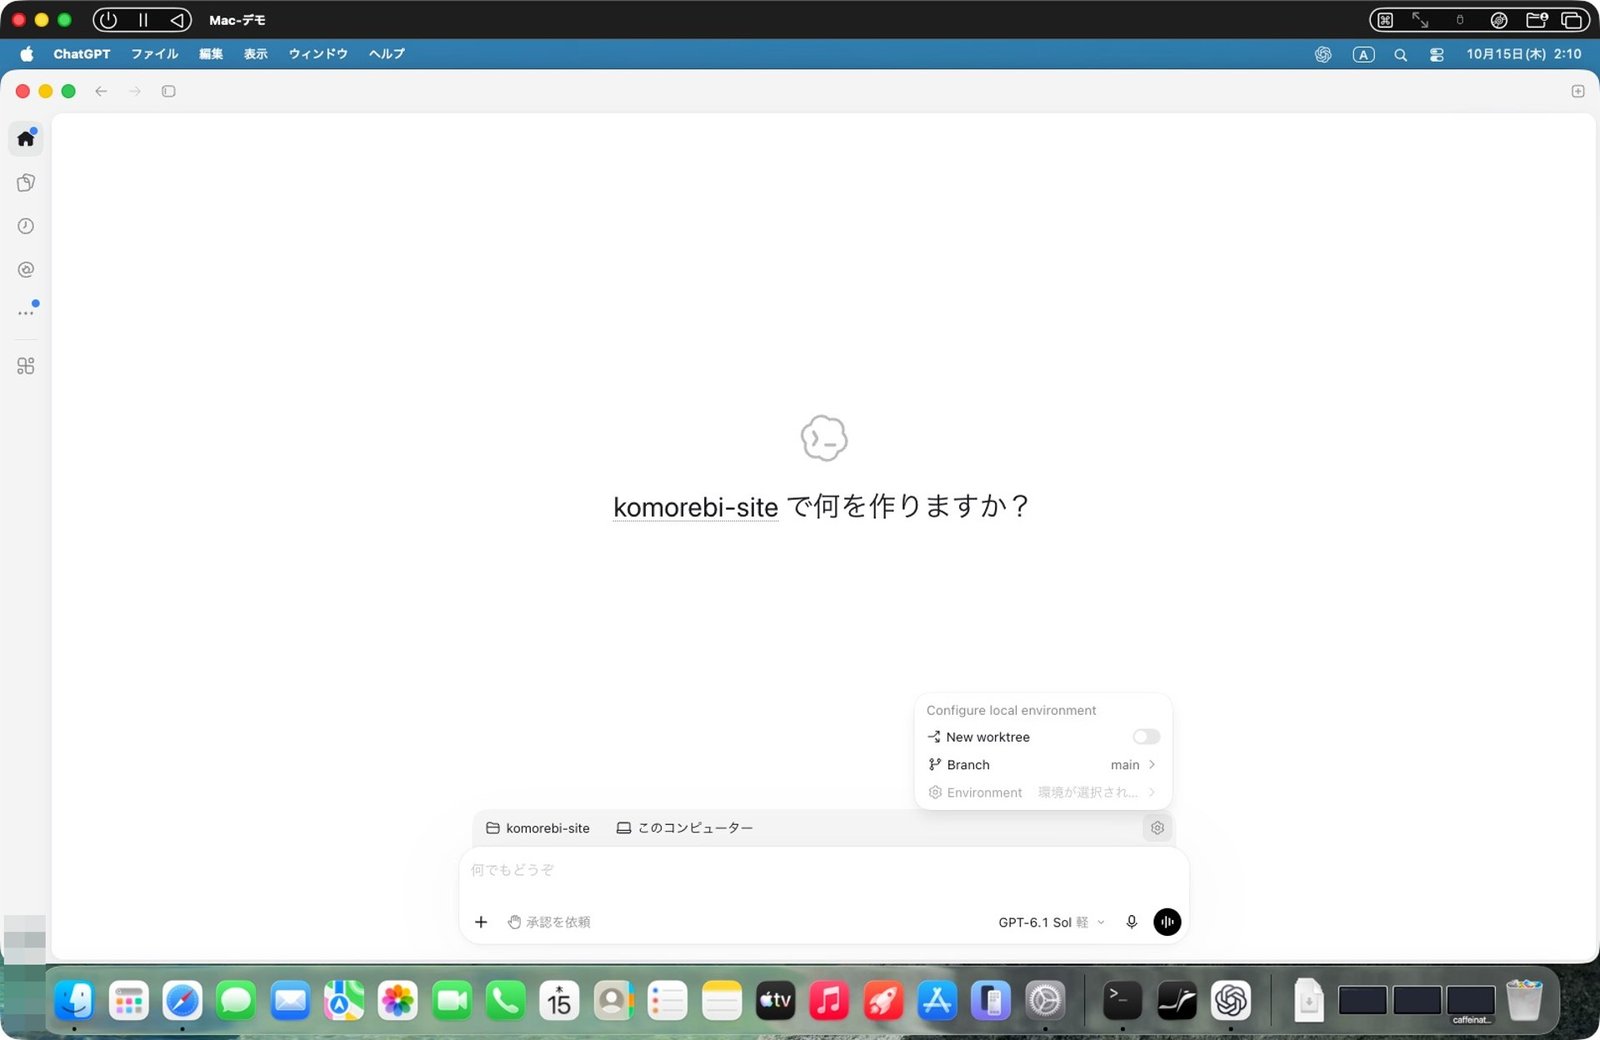The width and height of the screenshot is (1600, 1040).
Task: Start voice mode with the black waveform button
Action: tap(1167, 922)
